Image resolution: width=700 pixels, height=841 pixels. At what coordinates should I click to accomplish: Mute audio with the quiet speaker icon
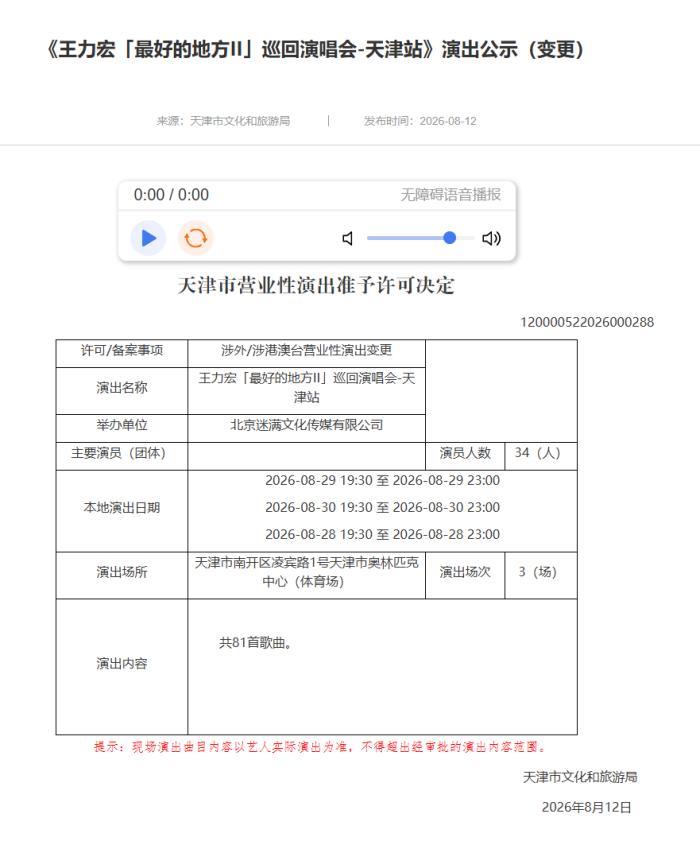[x=348, y=238]
